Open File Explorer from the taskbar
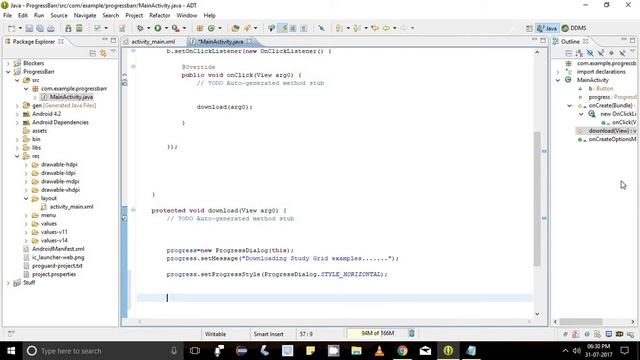640x360 pixels. pos(356,351)
